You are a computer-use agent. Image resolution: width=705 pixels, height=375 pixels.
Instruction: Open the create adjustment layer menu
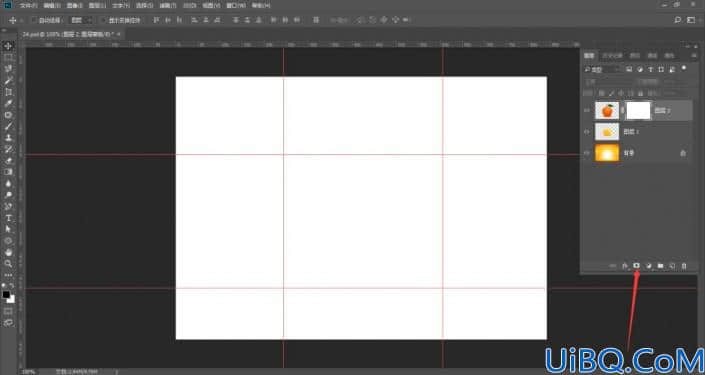649,266
